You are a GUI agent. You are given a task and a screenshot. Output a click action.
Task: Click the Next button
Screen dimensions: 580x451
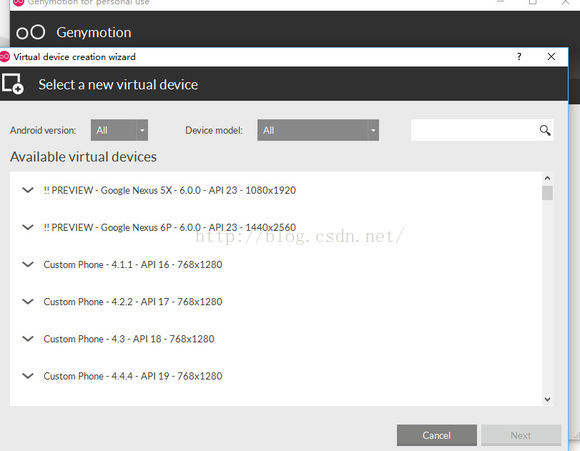pos(521,435)
